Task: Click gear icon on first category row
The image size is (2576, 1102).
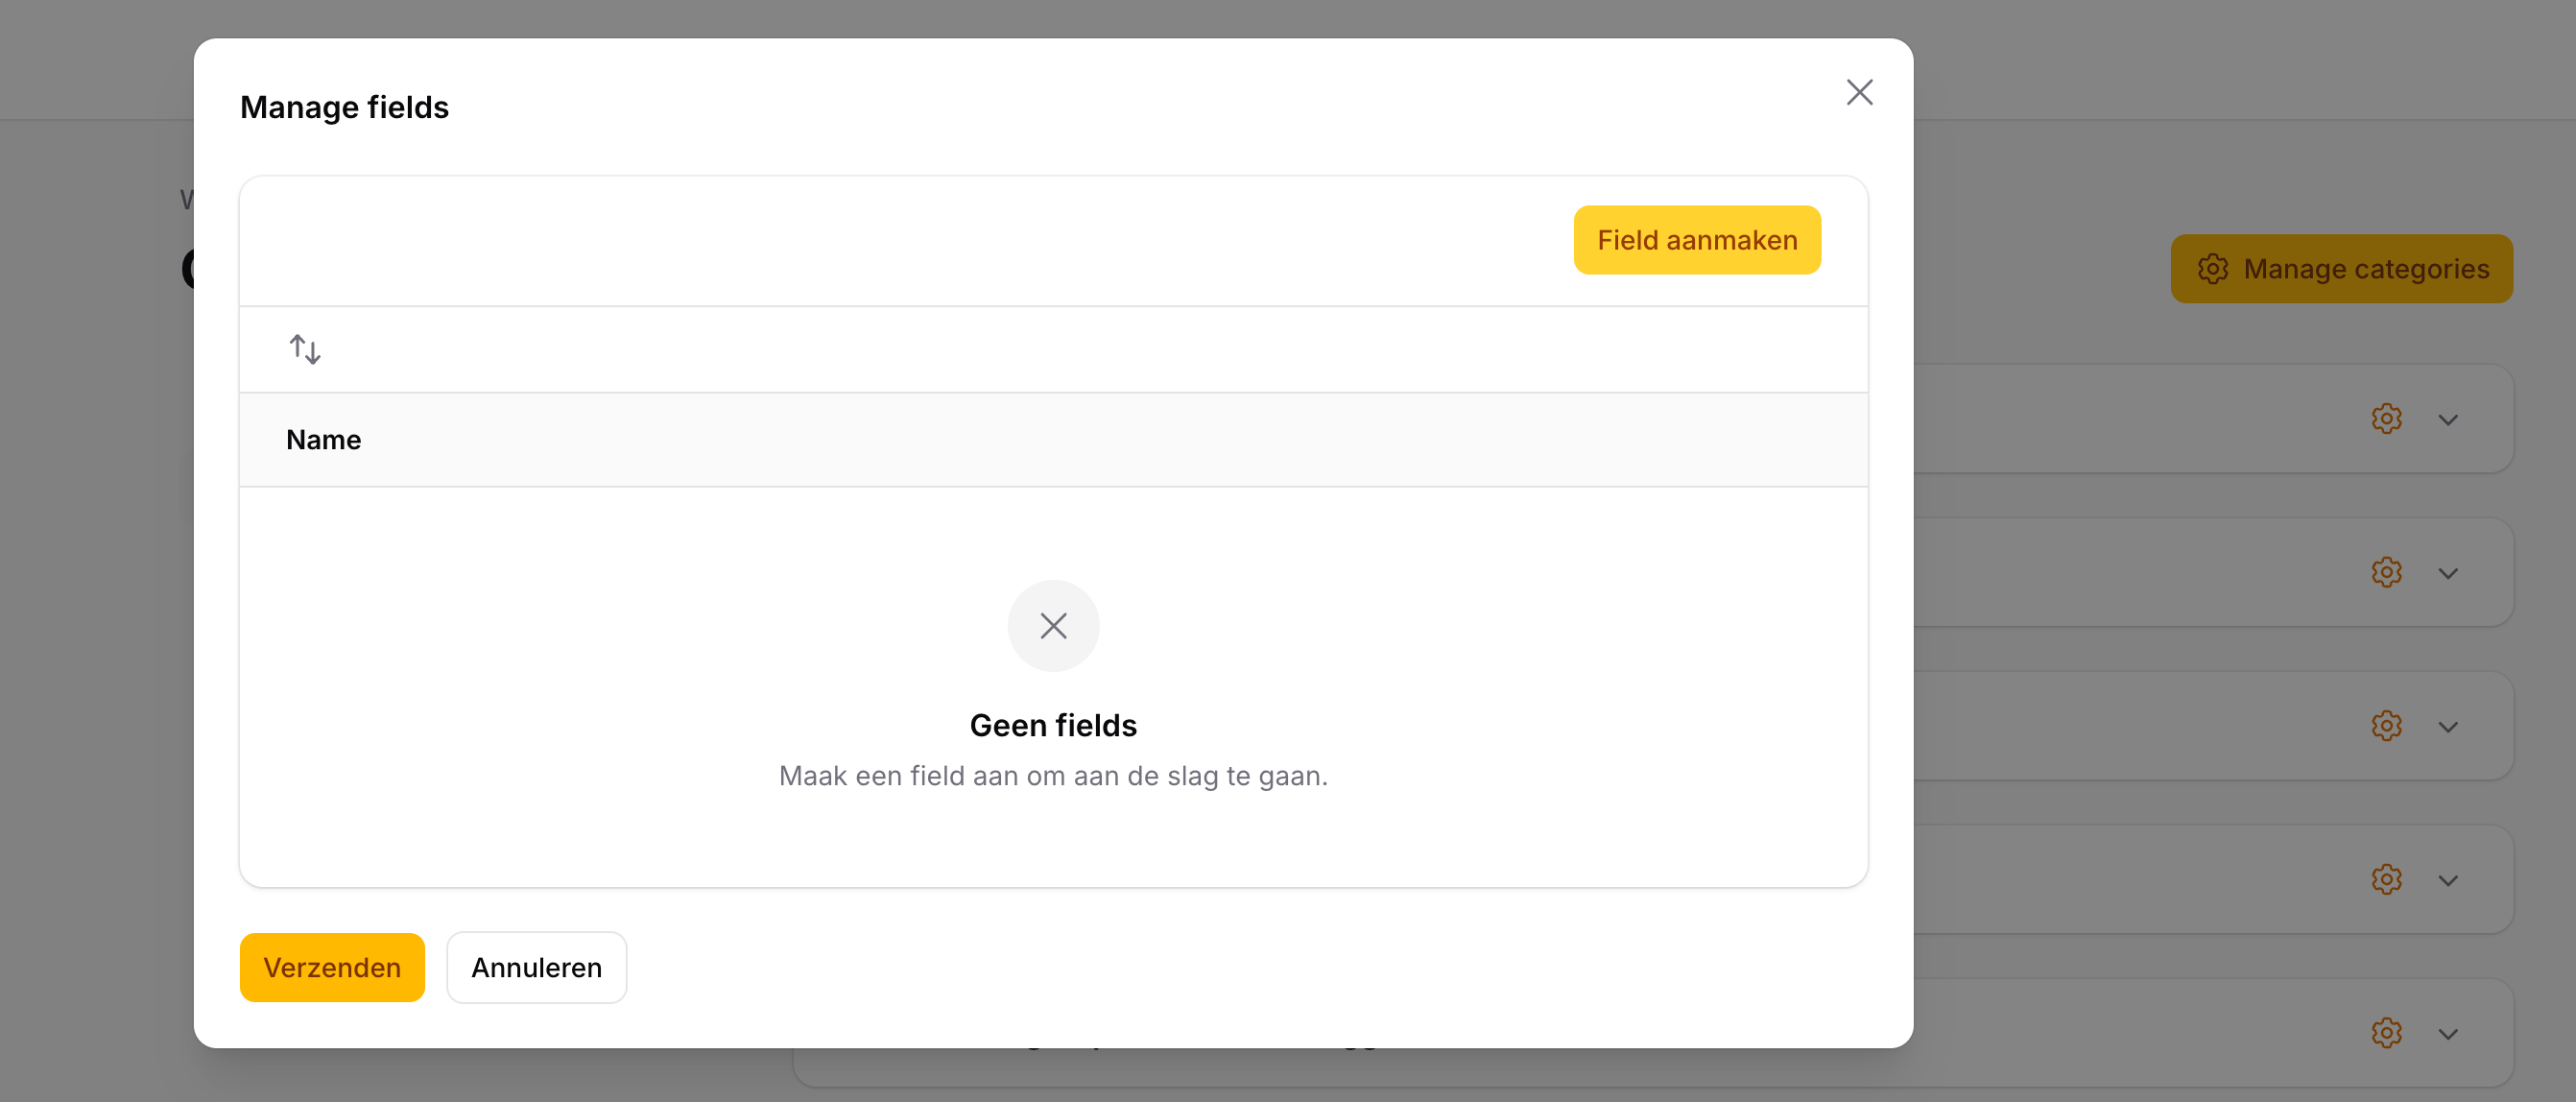Action: [x=2386, y=419]
